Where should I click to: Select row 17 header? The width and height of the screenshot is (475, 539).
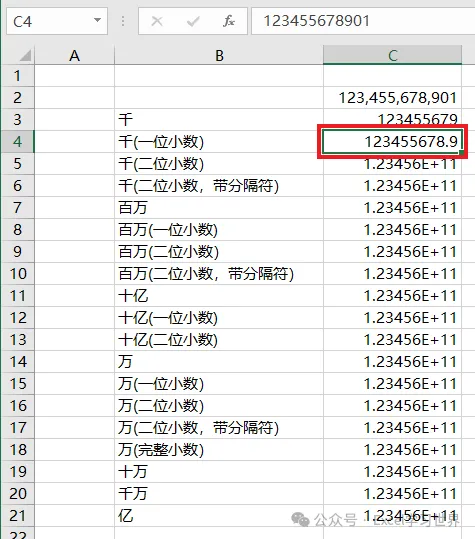pyautogui.click(x=18, y=428)
